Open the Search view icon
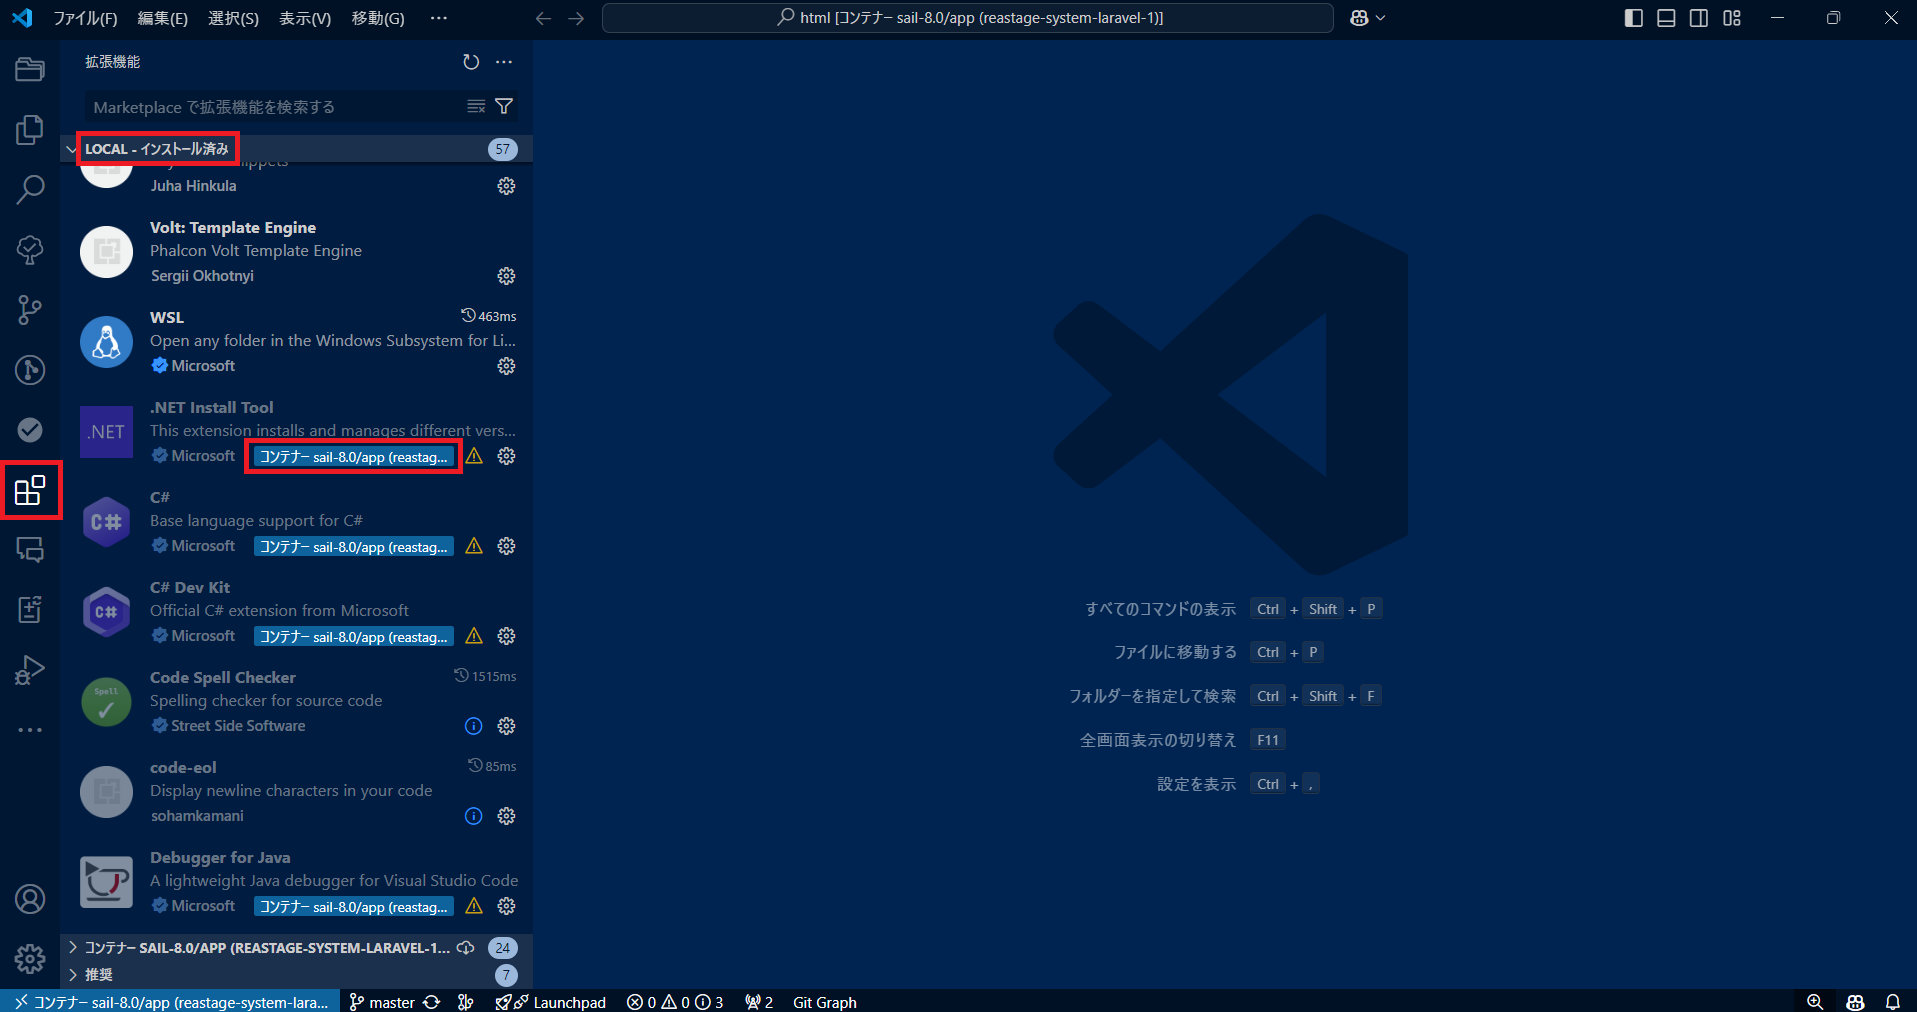This screenshot has height=1012, width=1917. coord(30,189)
